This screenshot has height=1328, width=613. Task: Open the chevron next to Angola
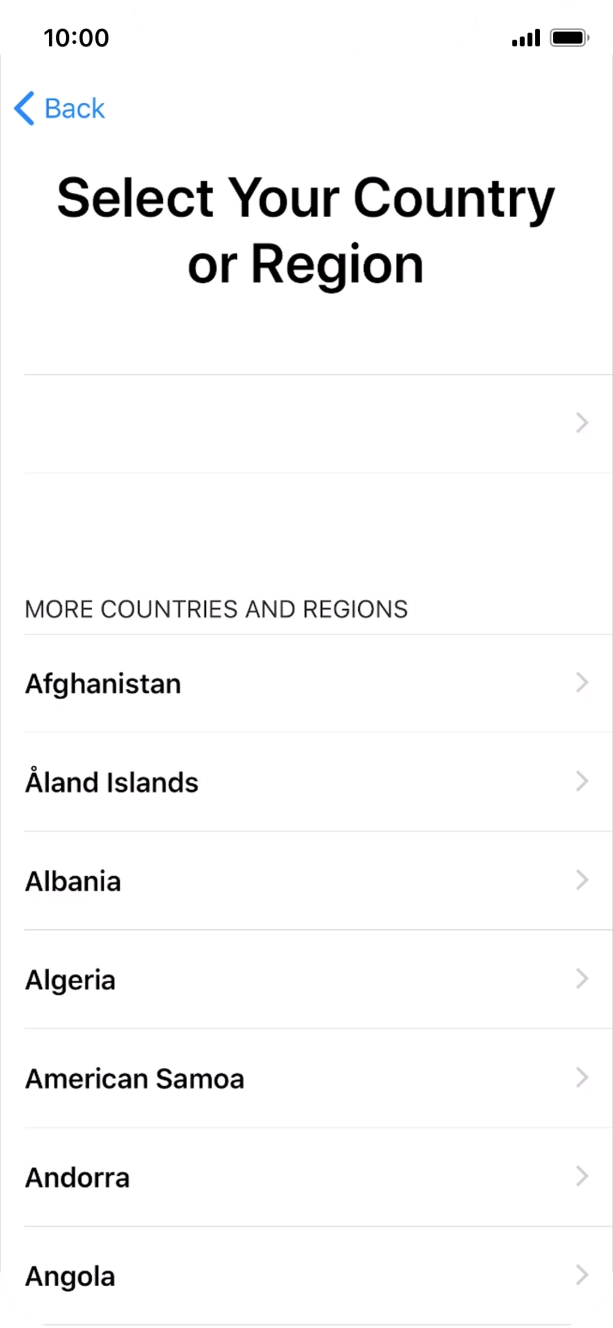coord(583,1276)
